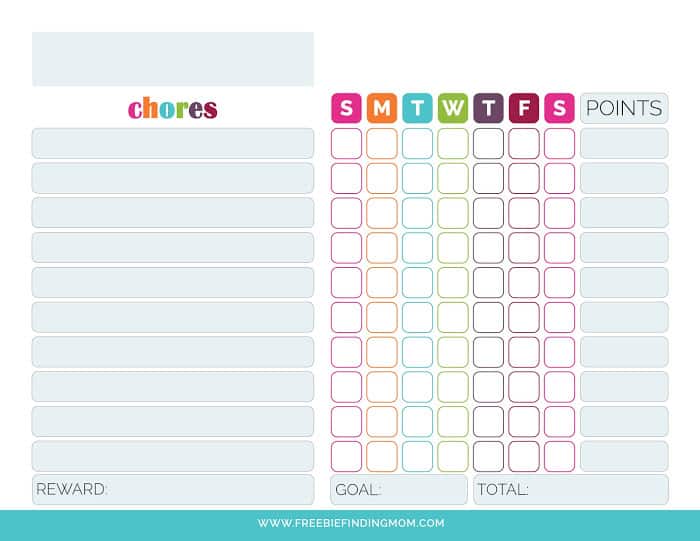Check the last-row Friday checkbox
The width and height of the screenshot is (700, 541).
pyautogui.click(x=524, y=456)
